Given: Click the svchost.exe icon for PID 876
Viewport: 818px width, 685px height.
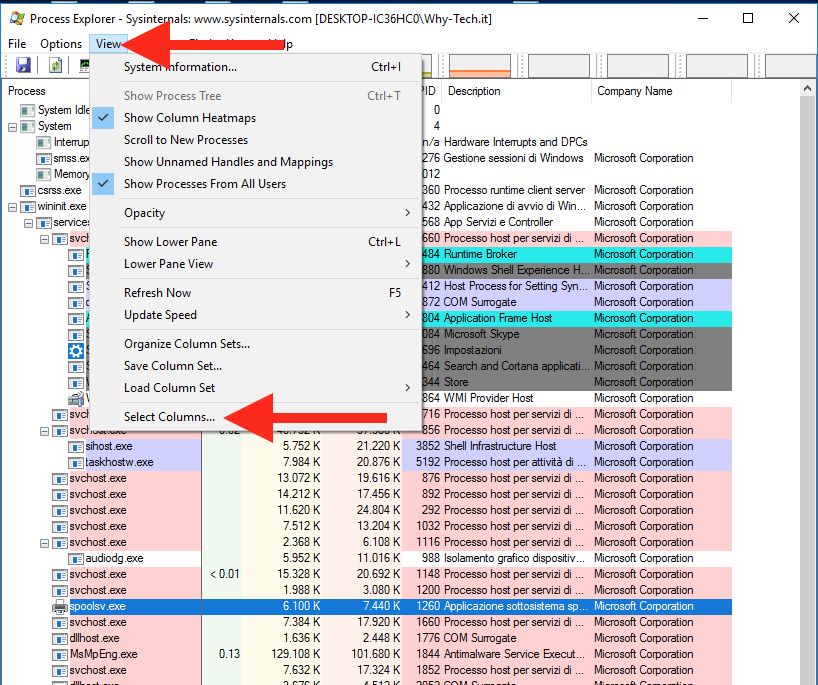Looking at the screenshot, I should click(x=60, y=478).
